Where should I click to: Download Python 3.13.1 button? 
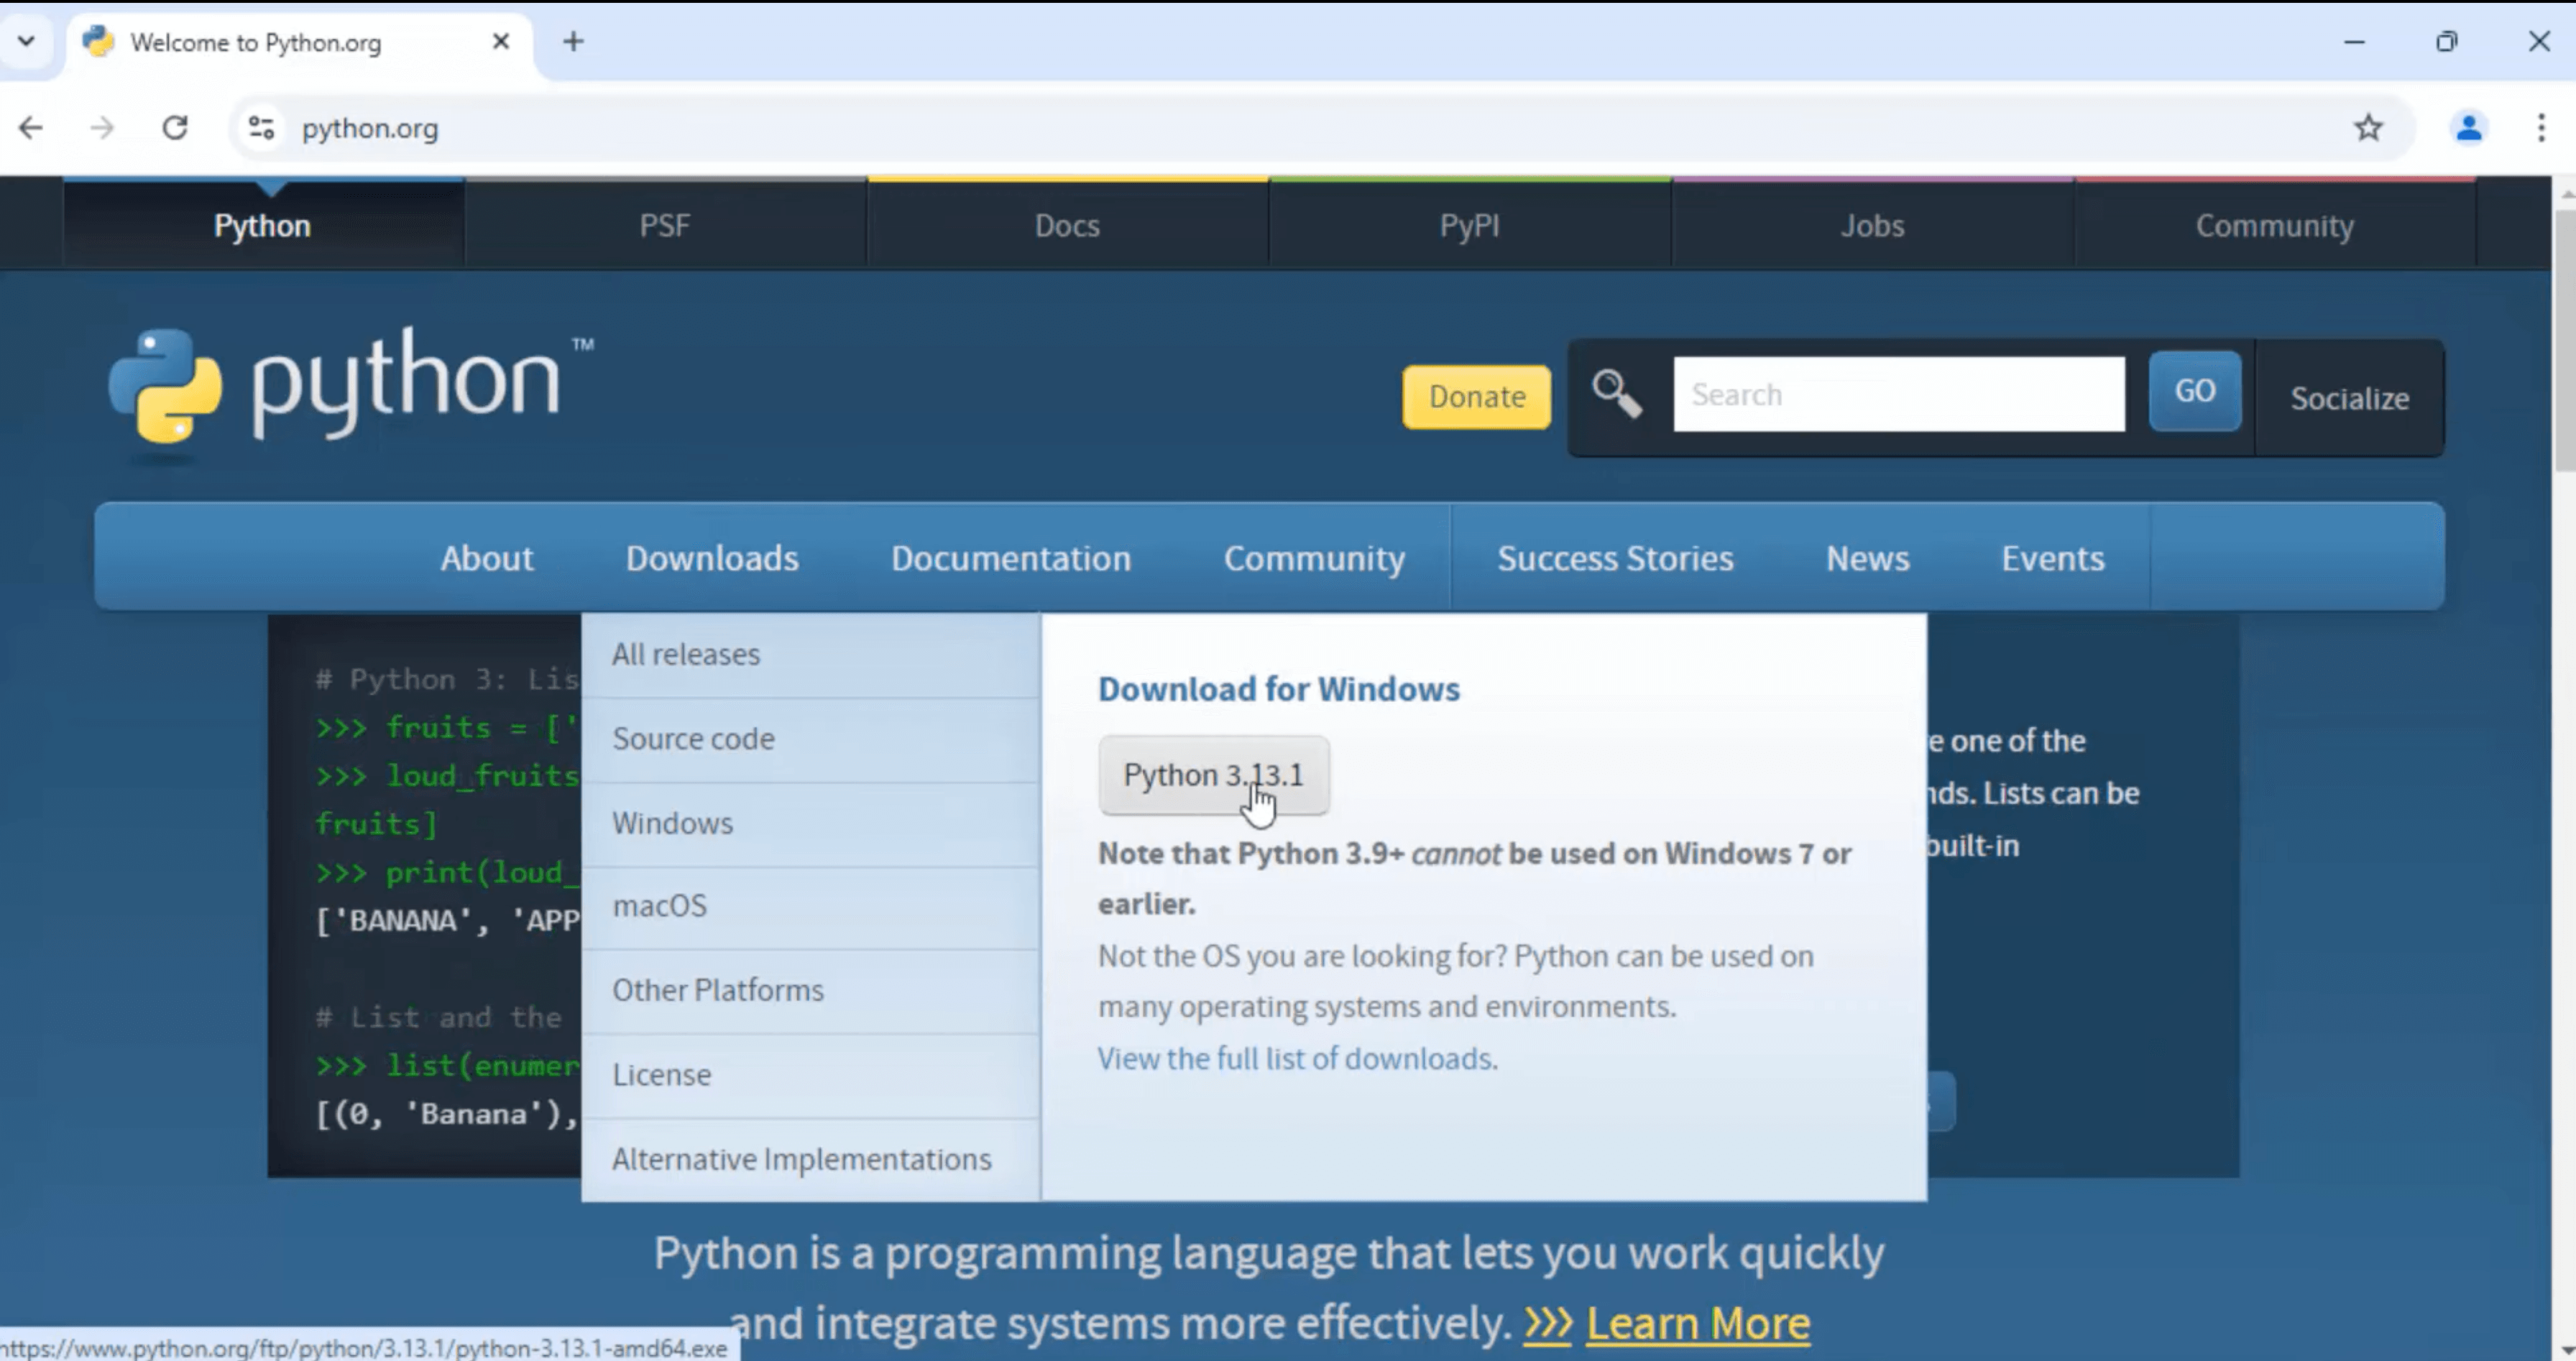point(1213,775)
